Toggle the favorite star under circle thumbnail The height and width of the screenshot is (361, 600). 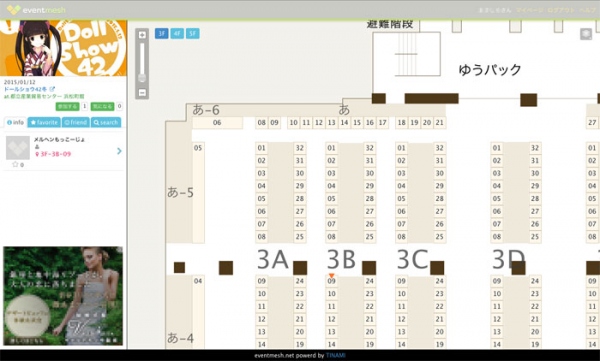pos(15,164)
